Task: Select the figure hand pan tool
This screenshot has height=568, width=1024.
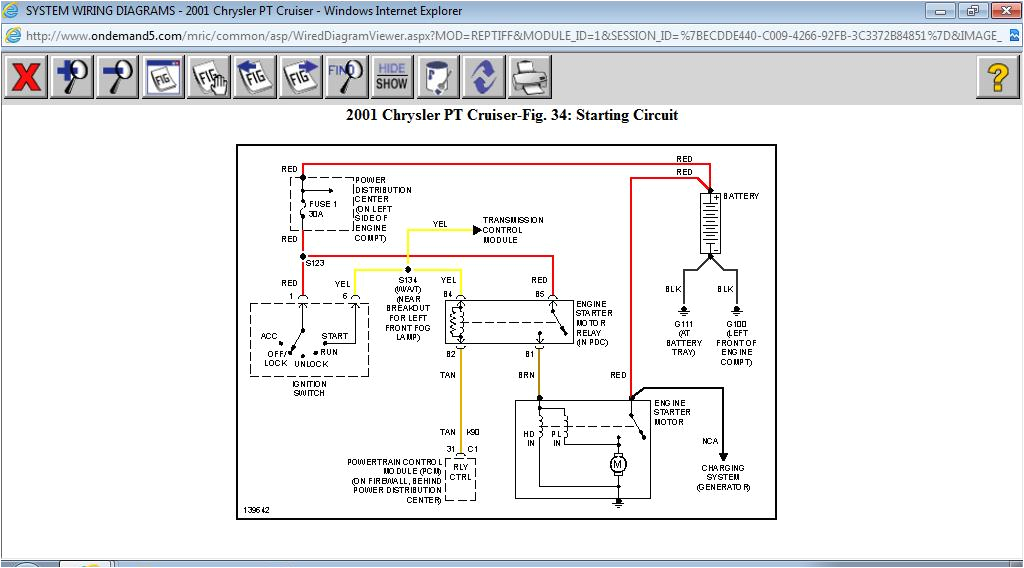Action: pos(210,77)
